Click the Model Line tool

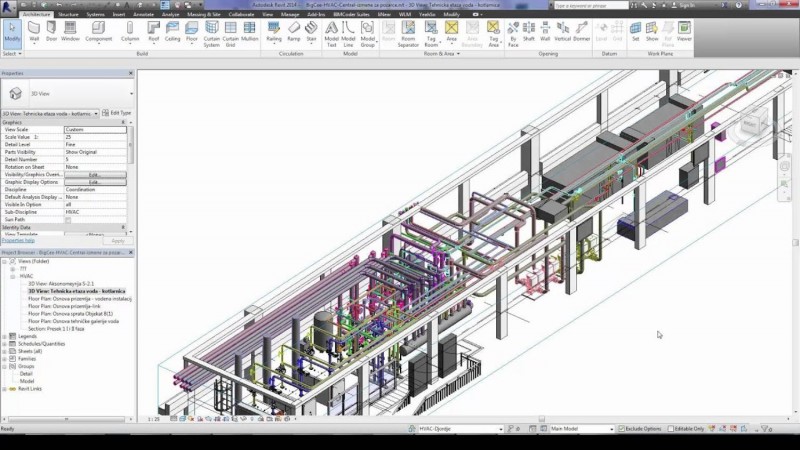pos(348,34)
